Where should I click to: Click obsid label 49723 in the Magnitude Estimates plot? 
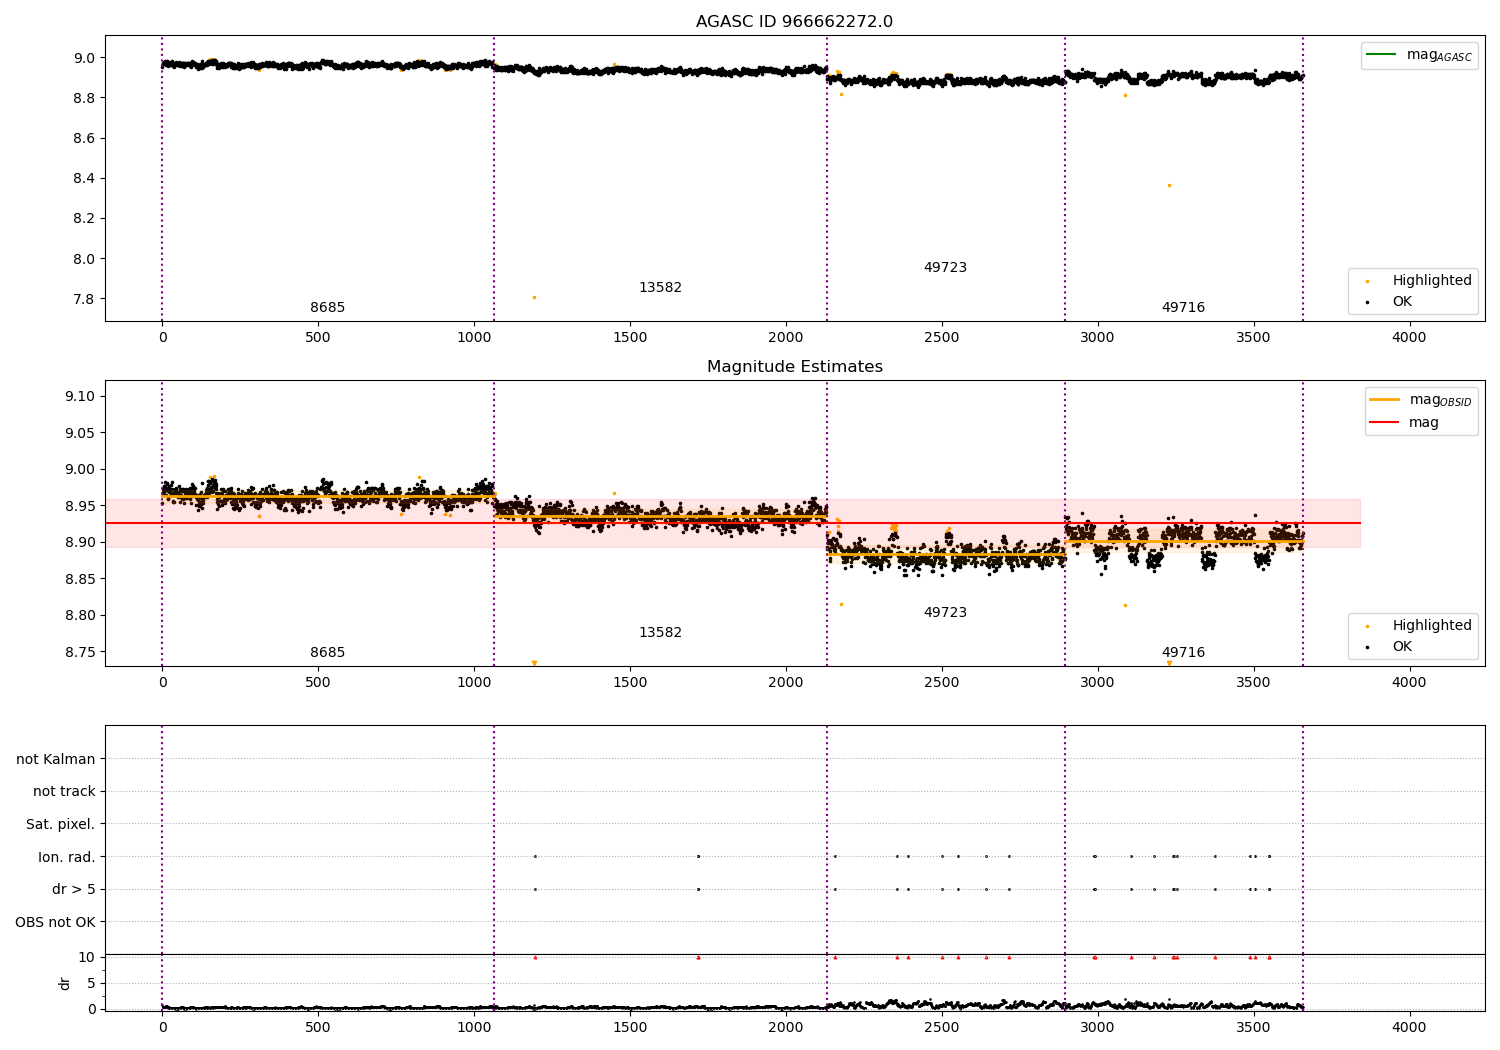[945, 612]
